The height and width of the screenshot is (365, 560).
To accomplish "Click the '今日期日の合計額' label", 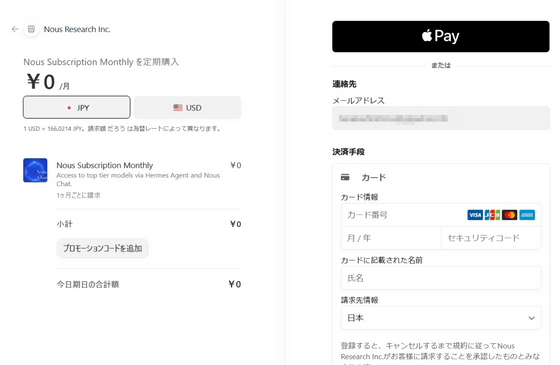I will click(x=88, y=284).
